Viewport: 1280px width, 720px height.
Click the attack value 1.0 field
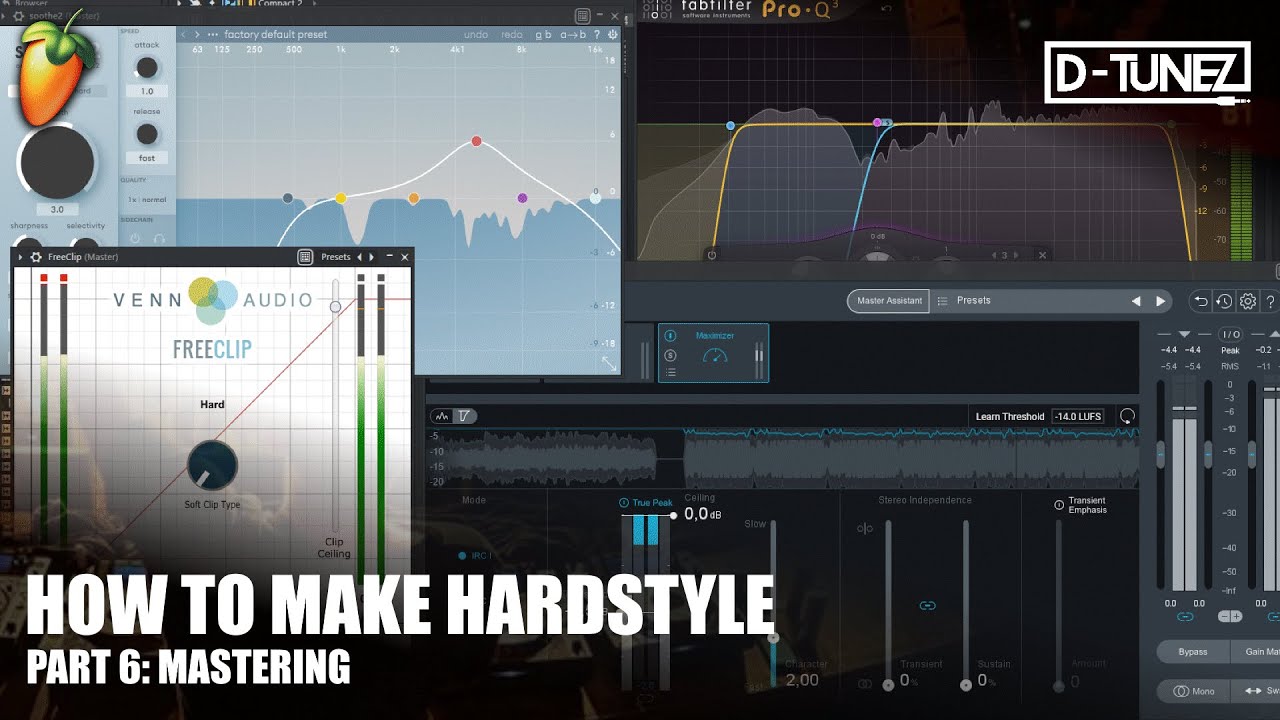147,91
